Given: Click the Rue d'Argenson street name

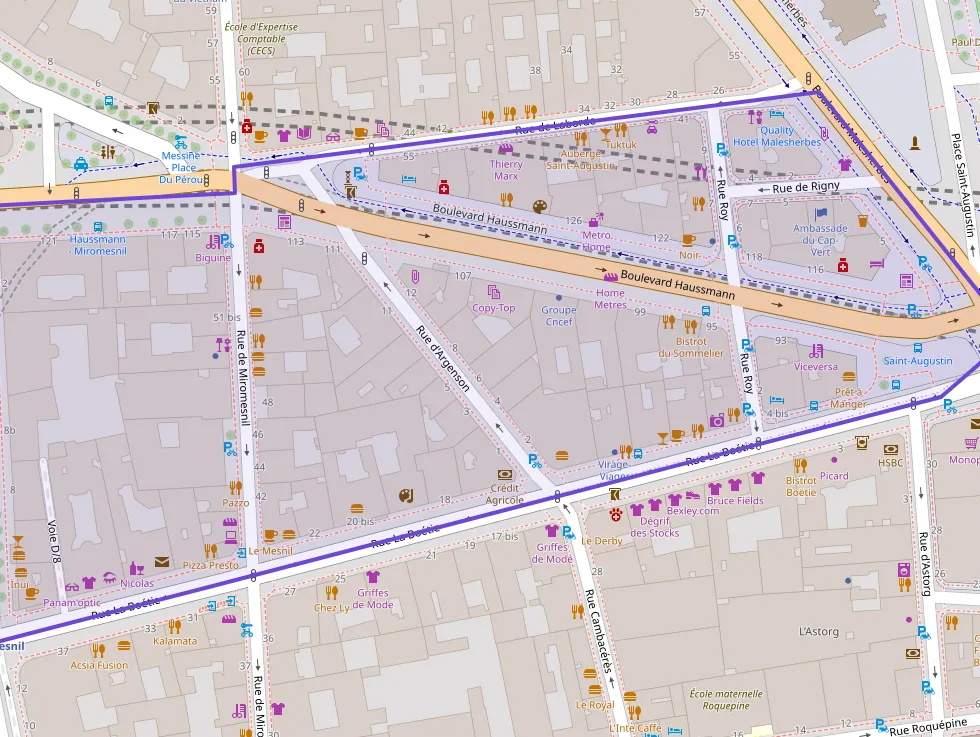Looking at the screenshot, I should (443, 359).
